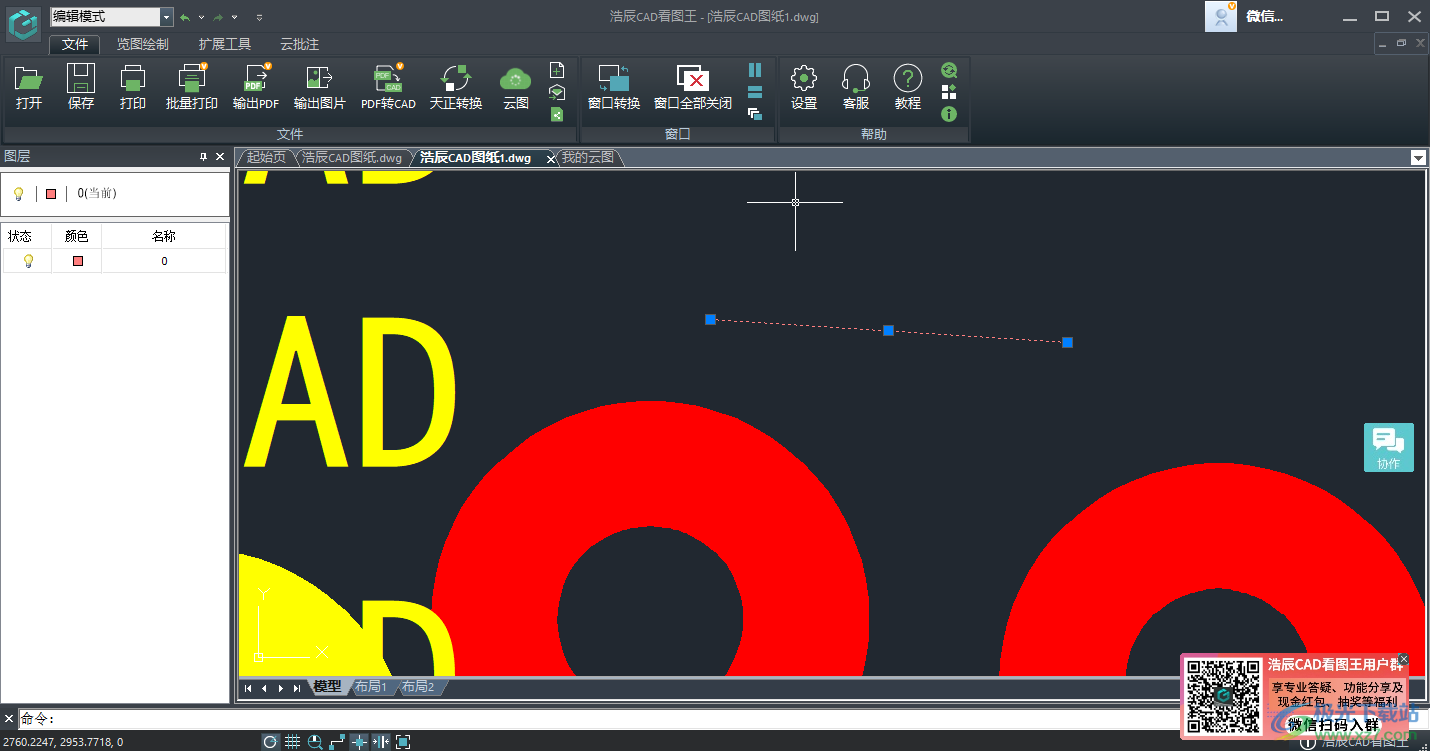This screenshot has width=1430, height=751.
Task: Click the white grid apps icon
Action: [x=949, y=92]
